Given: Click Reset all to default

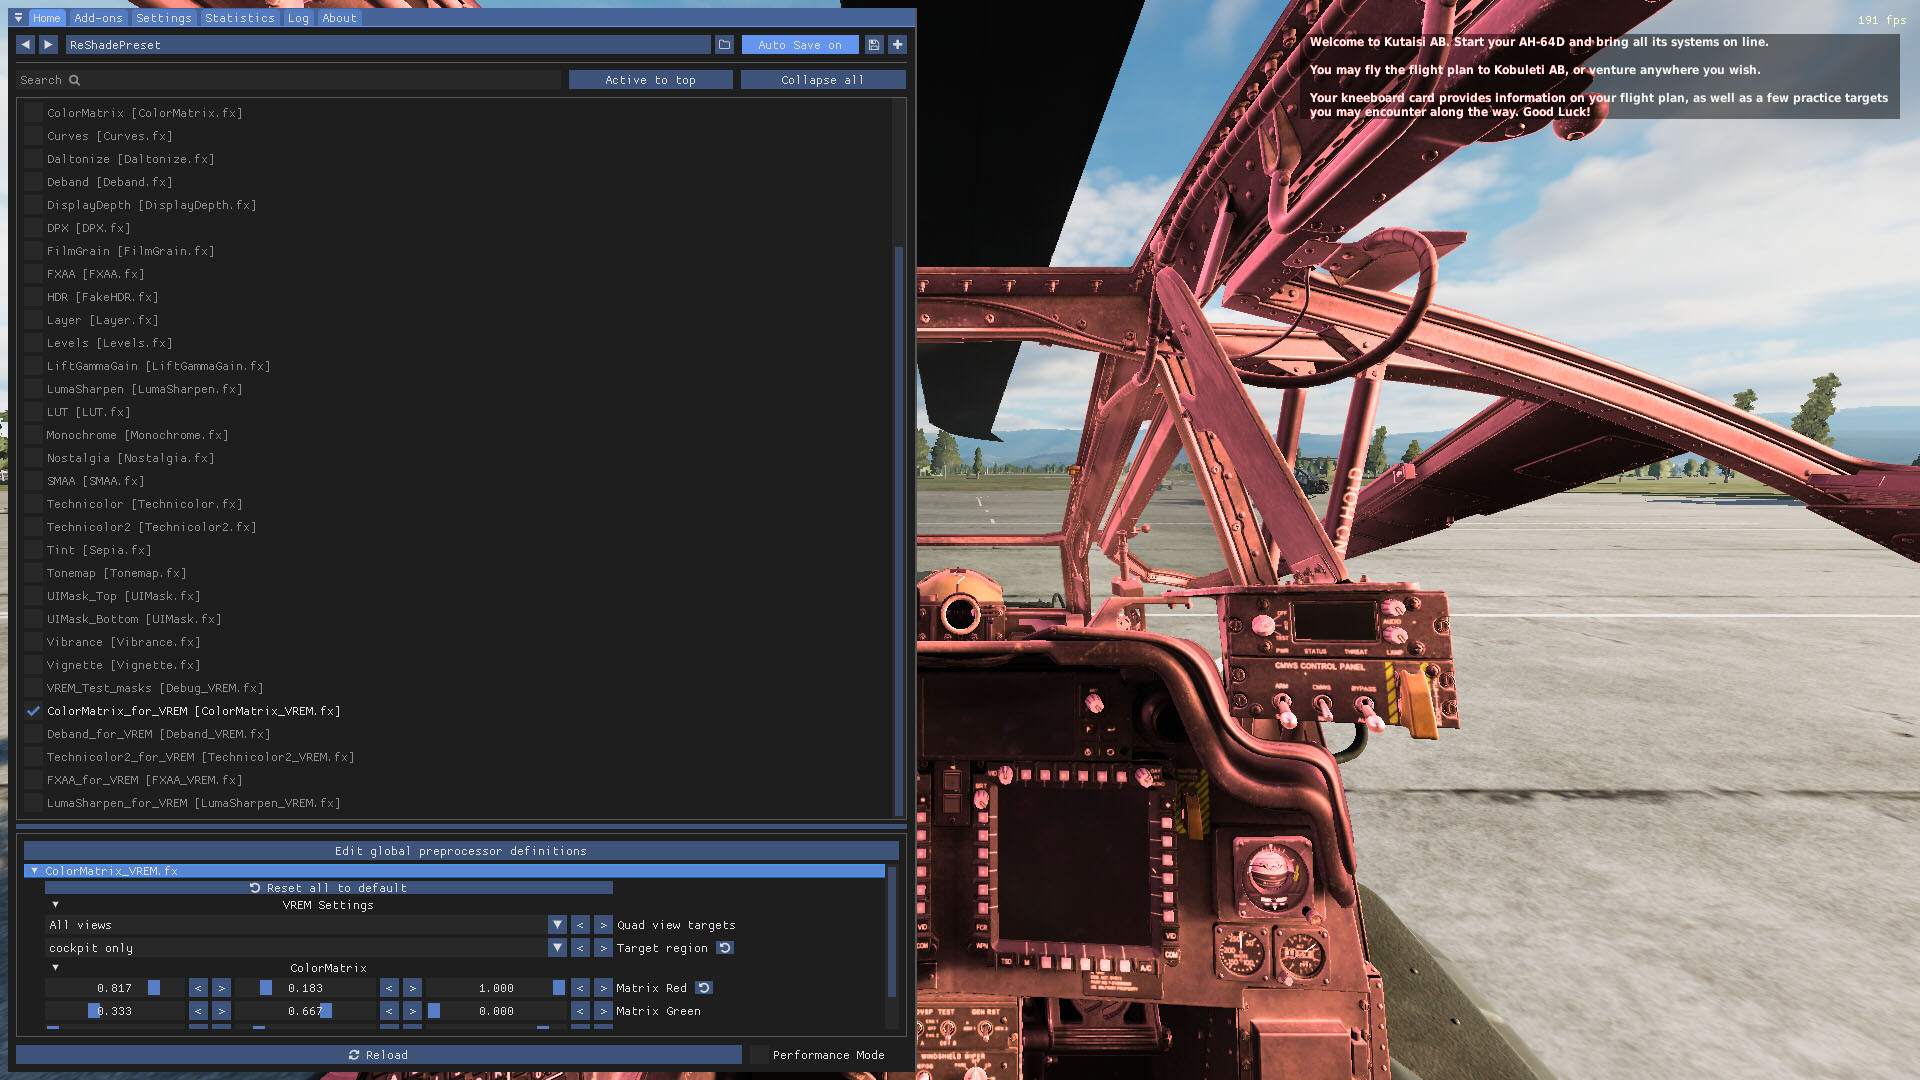Looking at the screenshot, I should click(328, 888).
